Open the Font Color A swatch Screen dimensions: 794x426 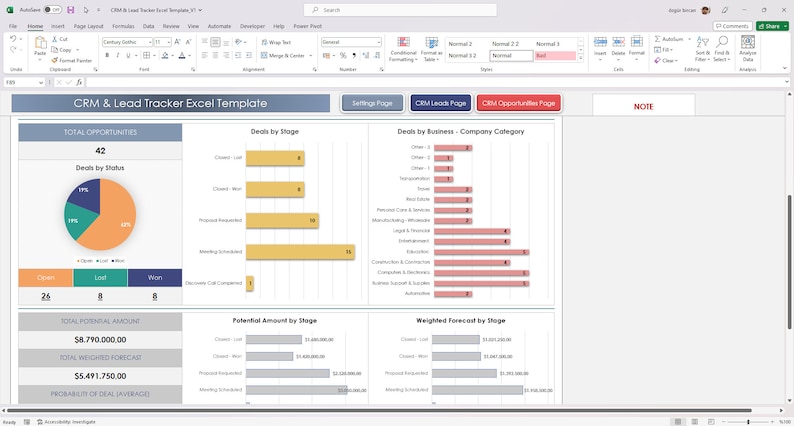coord(182,55)
